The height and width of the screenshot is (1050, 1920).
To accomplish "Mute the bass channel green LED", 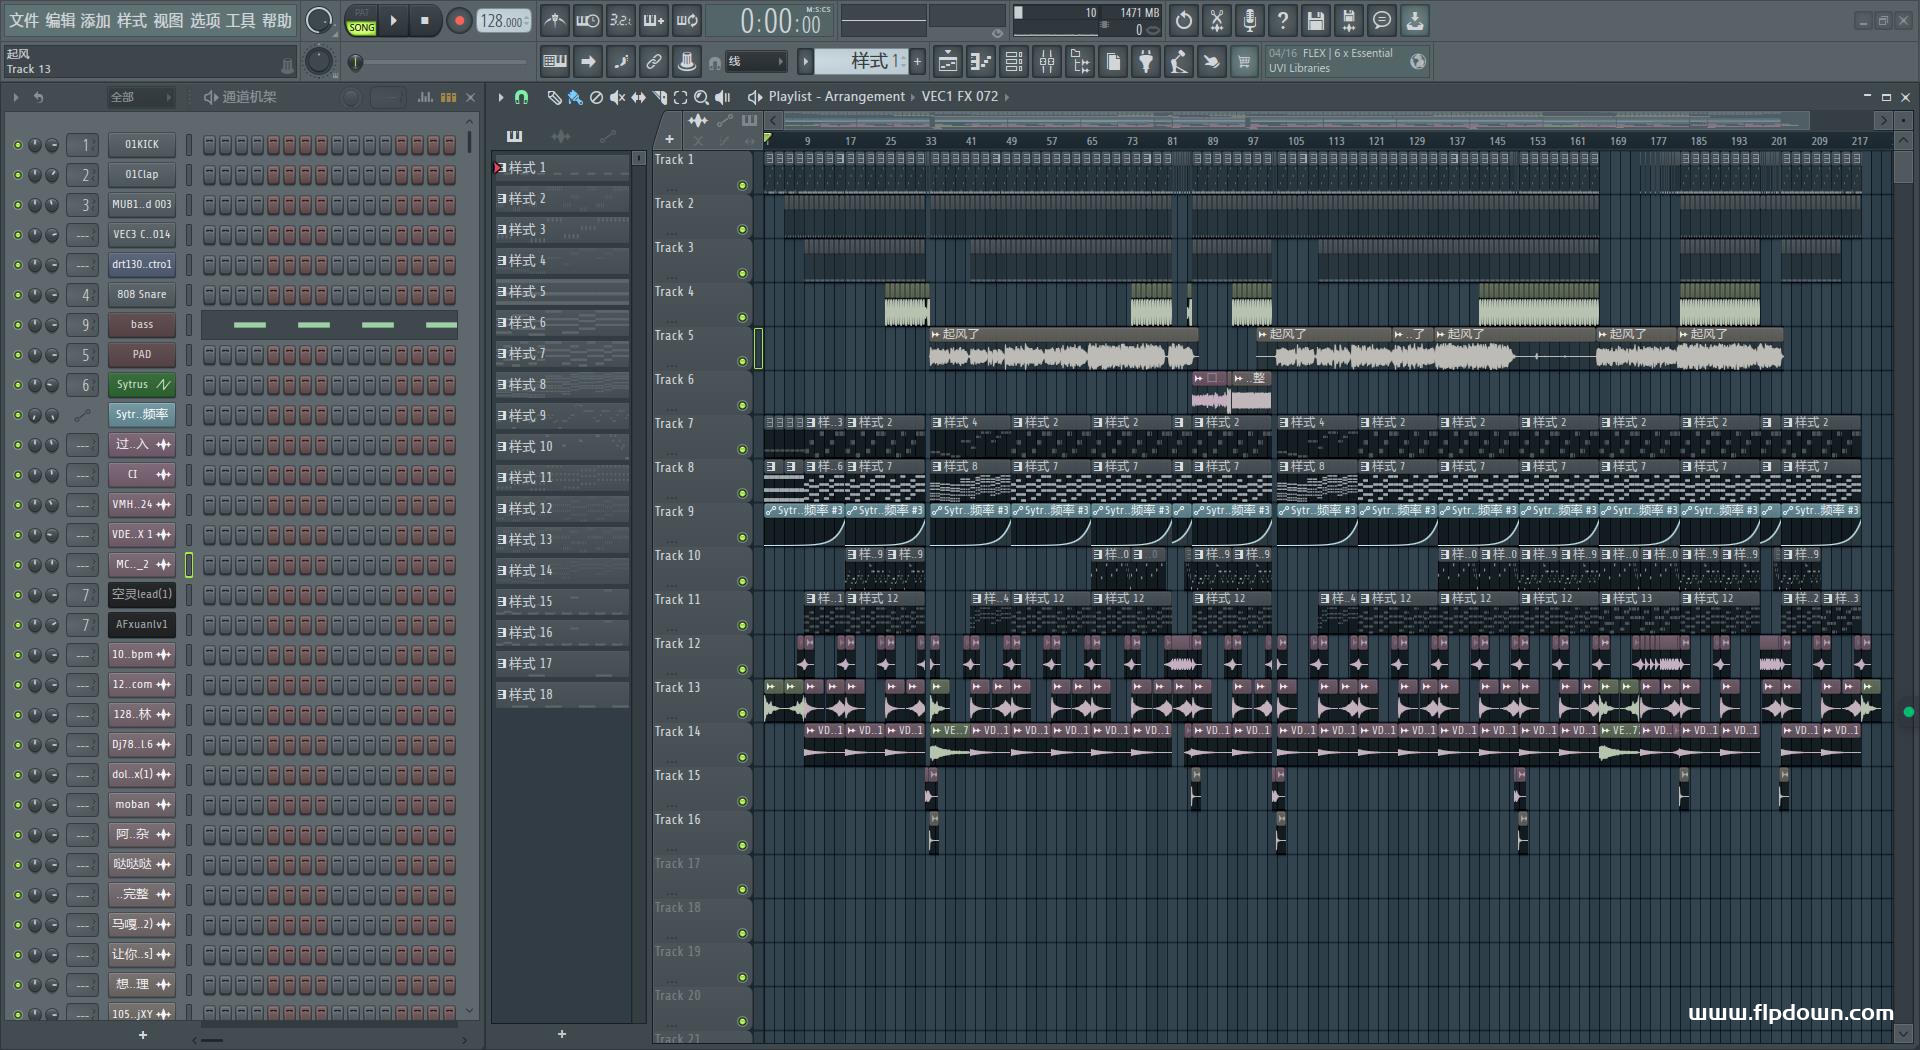I will tap(17, 325).
